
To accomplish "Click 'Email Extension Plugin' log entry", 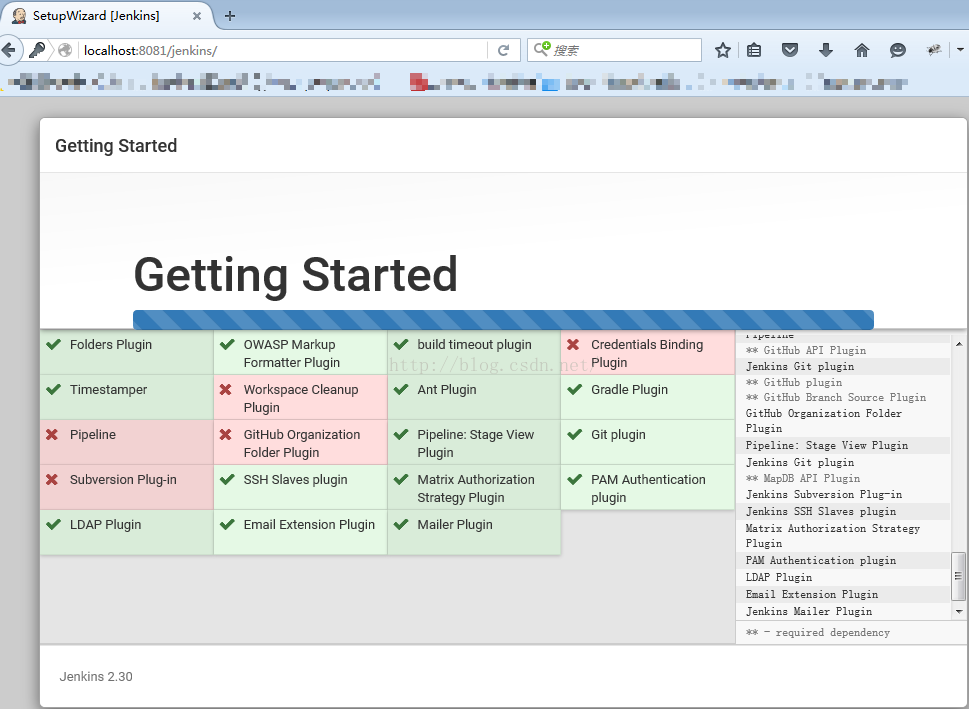I will 811,594.
